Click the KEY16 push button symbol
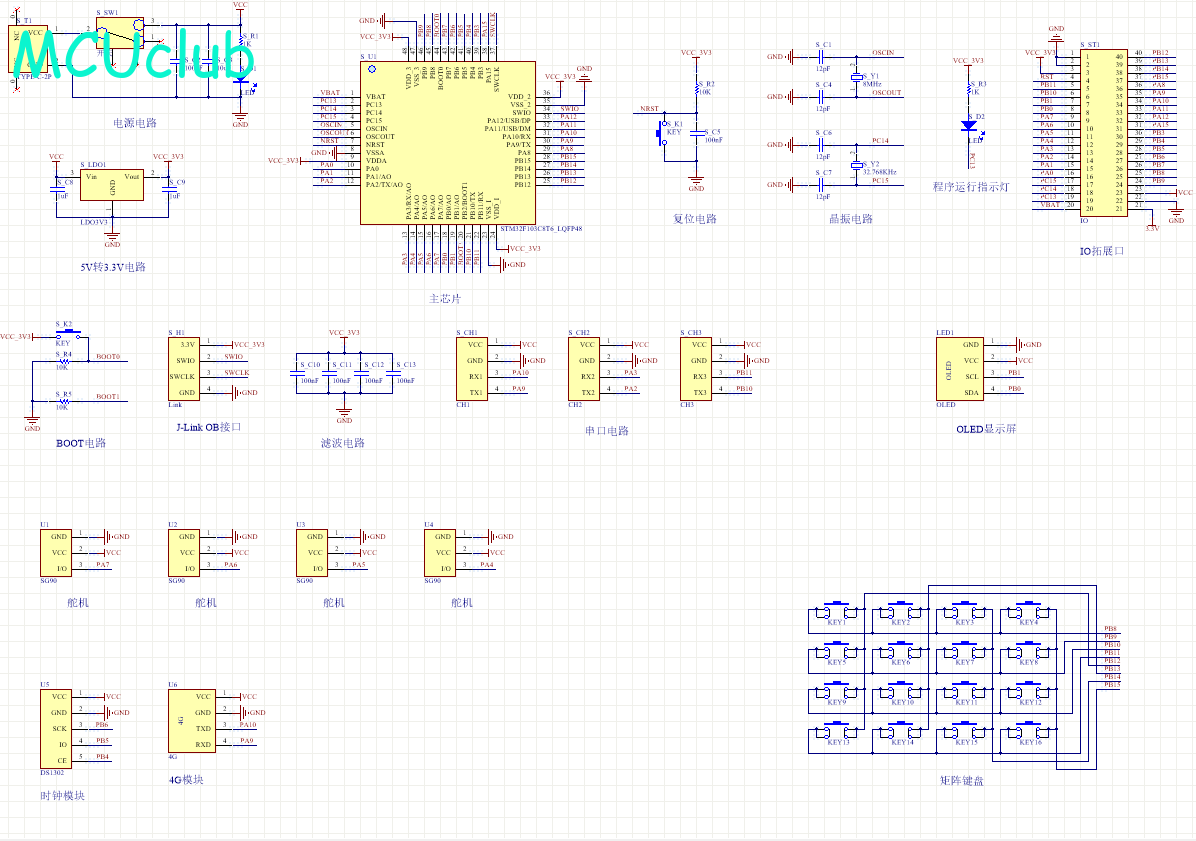This screenshot has width=1196, height=841. click(1029, 731)
